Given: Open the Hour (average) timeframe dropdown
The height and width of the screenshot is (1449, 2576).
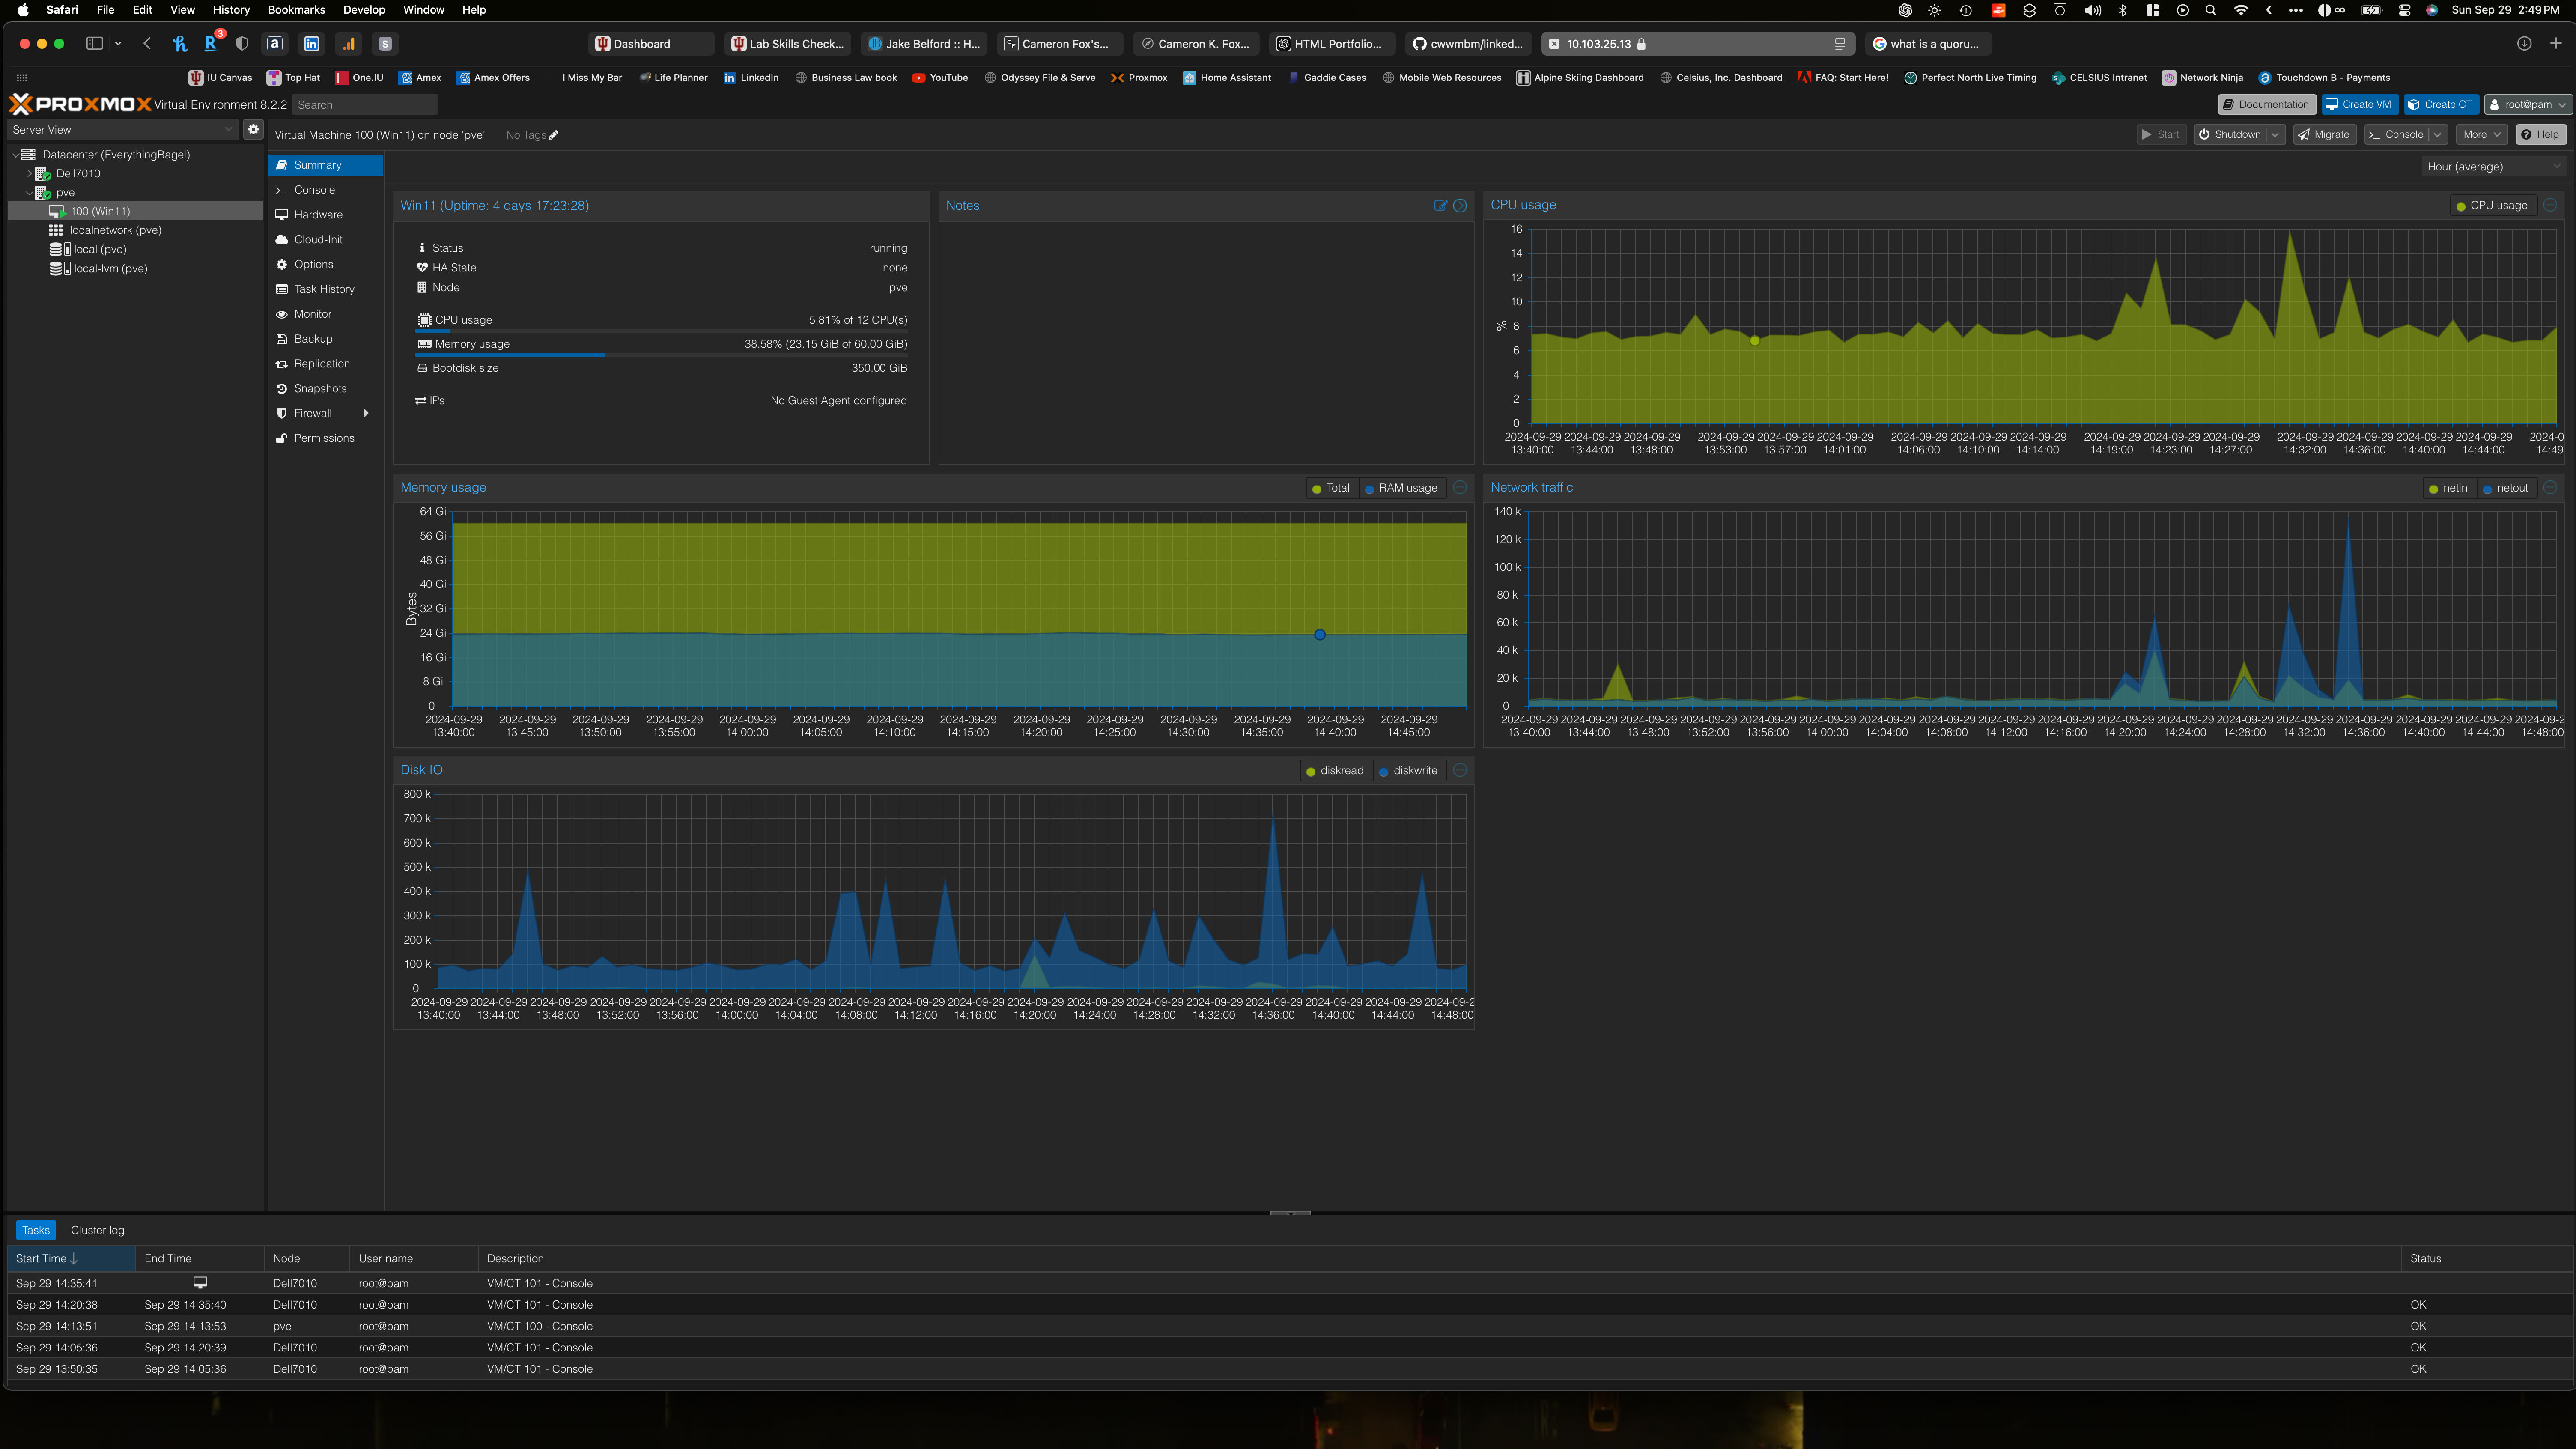Looking at the screenshot, I should point(2493,167).
